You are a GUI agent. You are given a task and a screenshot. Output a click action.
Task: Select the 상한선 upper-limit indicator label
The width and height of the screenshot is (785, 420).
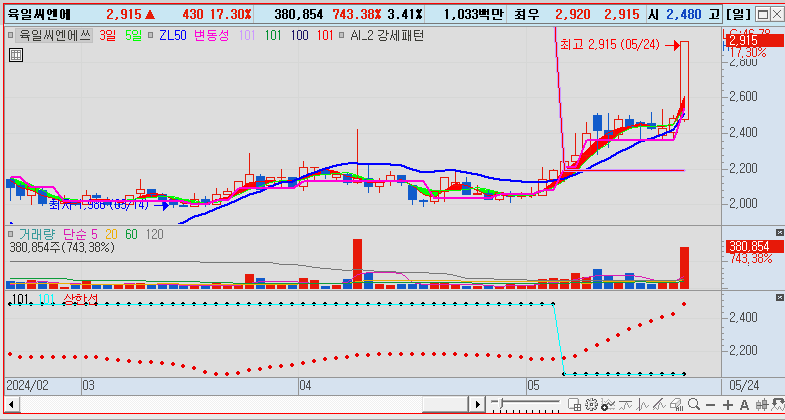click(x=80, y=298)
